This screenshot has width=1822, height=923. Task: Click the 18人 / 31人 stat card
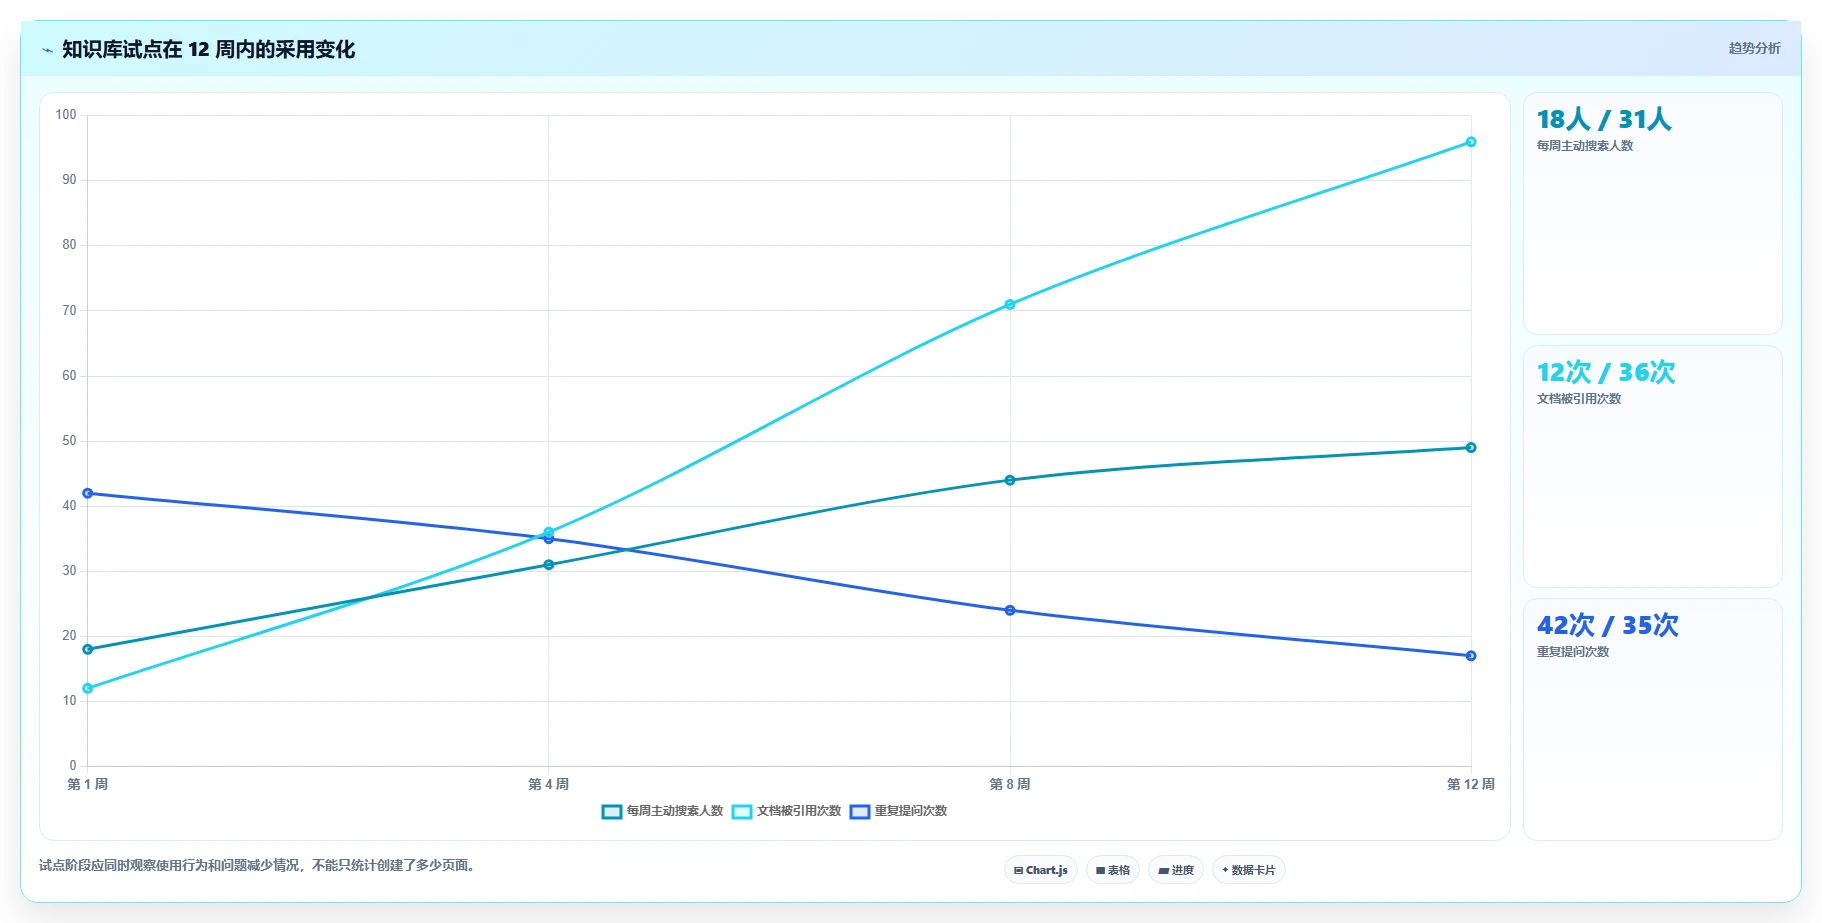(x=1653, y=214)
